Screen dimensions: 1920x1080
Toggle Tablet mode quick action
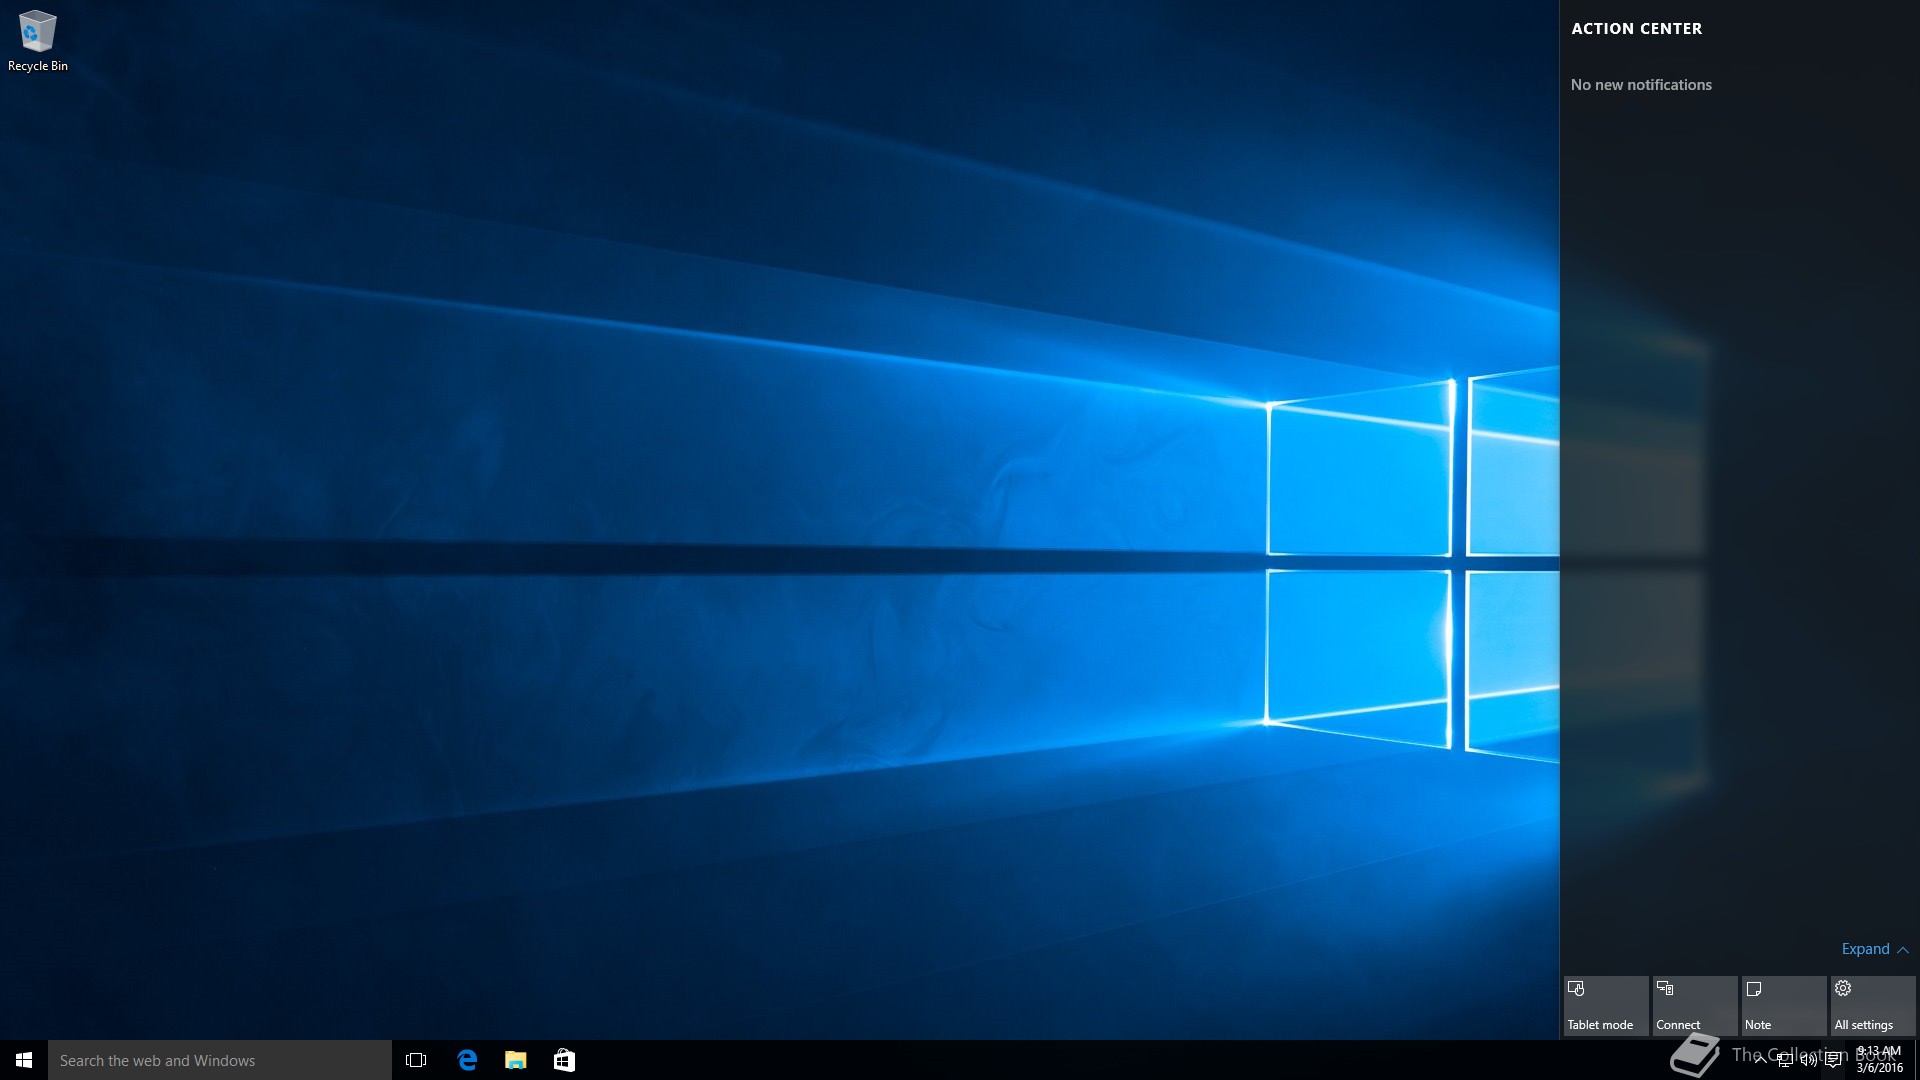point(1605,1005)
